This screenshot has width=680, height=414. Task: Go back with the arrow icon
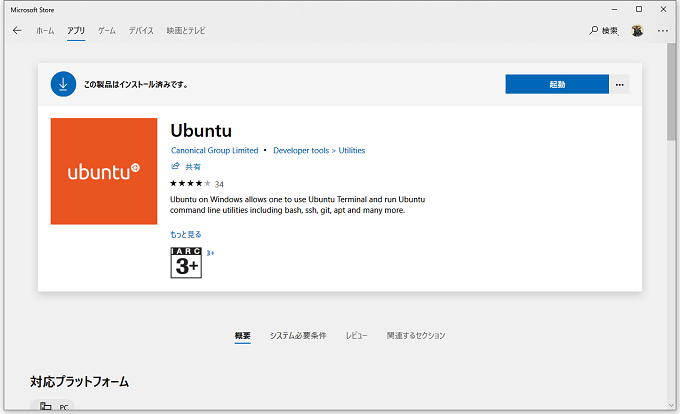17,30
